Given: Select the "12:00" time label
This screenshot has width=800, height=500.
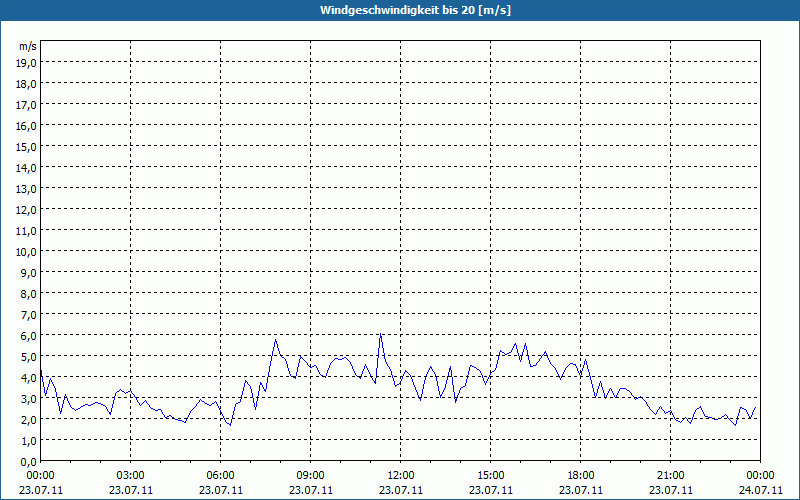Looking at the screenshot, I should click(401, 476).
